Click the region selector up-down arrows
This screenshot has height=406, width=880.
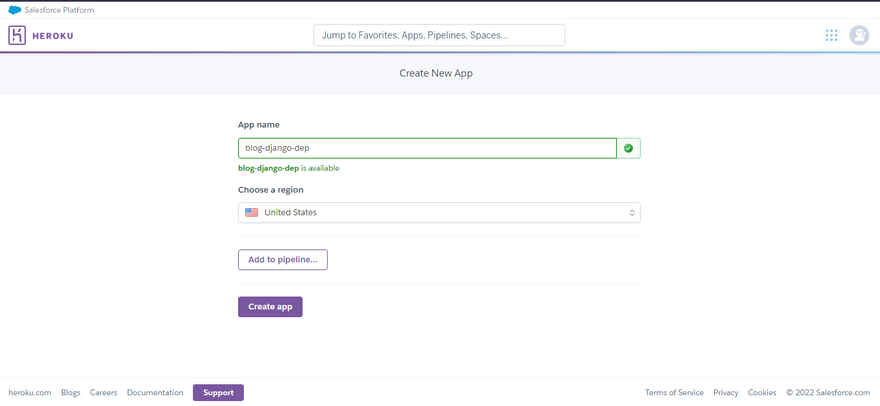632,213
